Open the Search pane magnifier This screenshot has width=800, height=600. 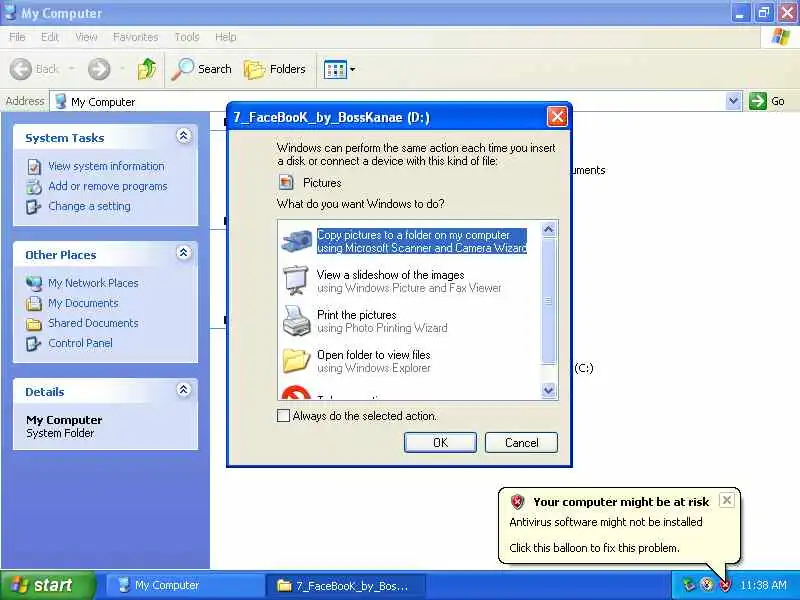tap(182, 69)
